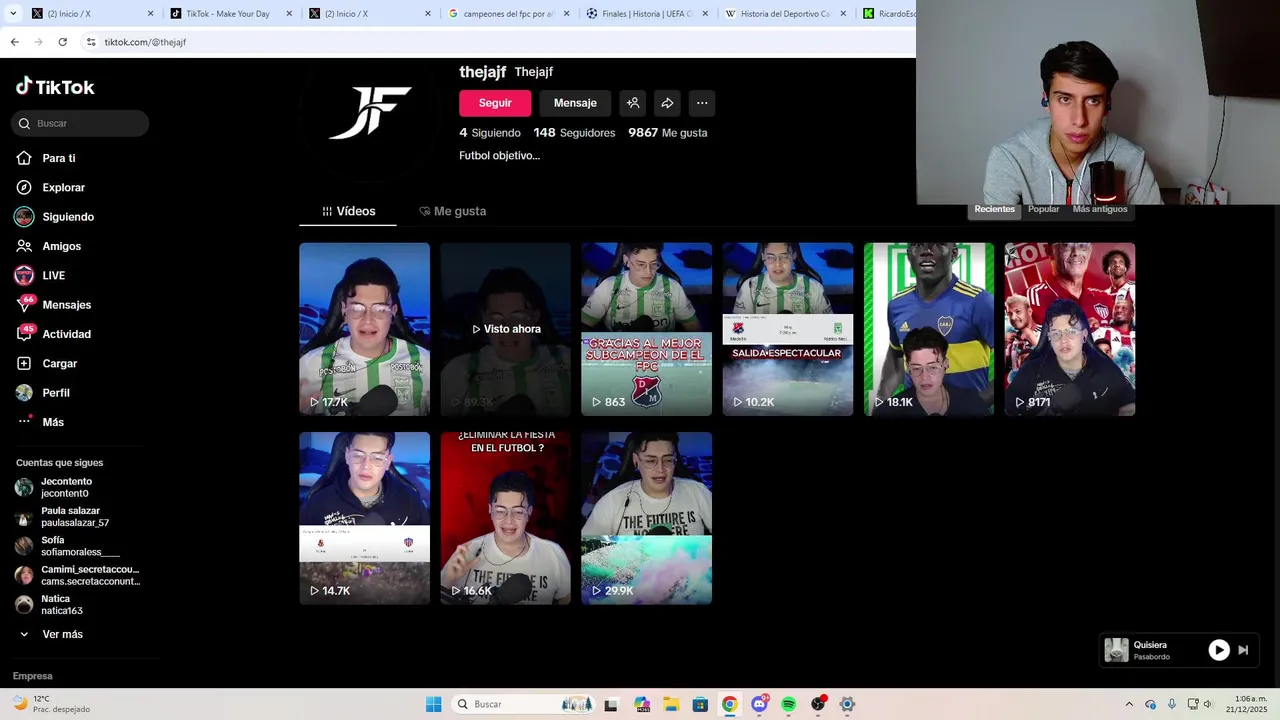1280x720 pixels.
Task: Open the video with 17.7K views
Action: point(364,329)
